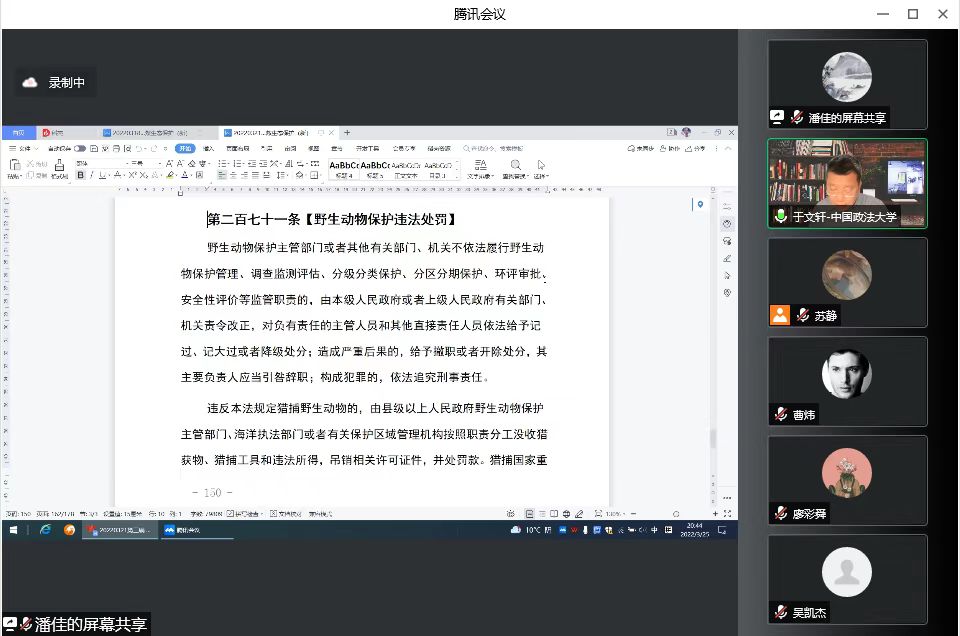Open the 苏静 participant video tile
Image resolution: width=960 pixels, height=636 pixels.
tap(847, 283)
